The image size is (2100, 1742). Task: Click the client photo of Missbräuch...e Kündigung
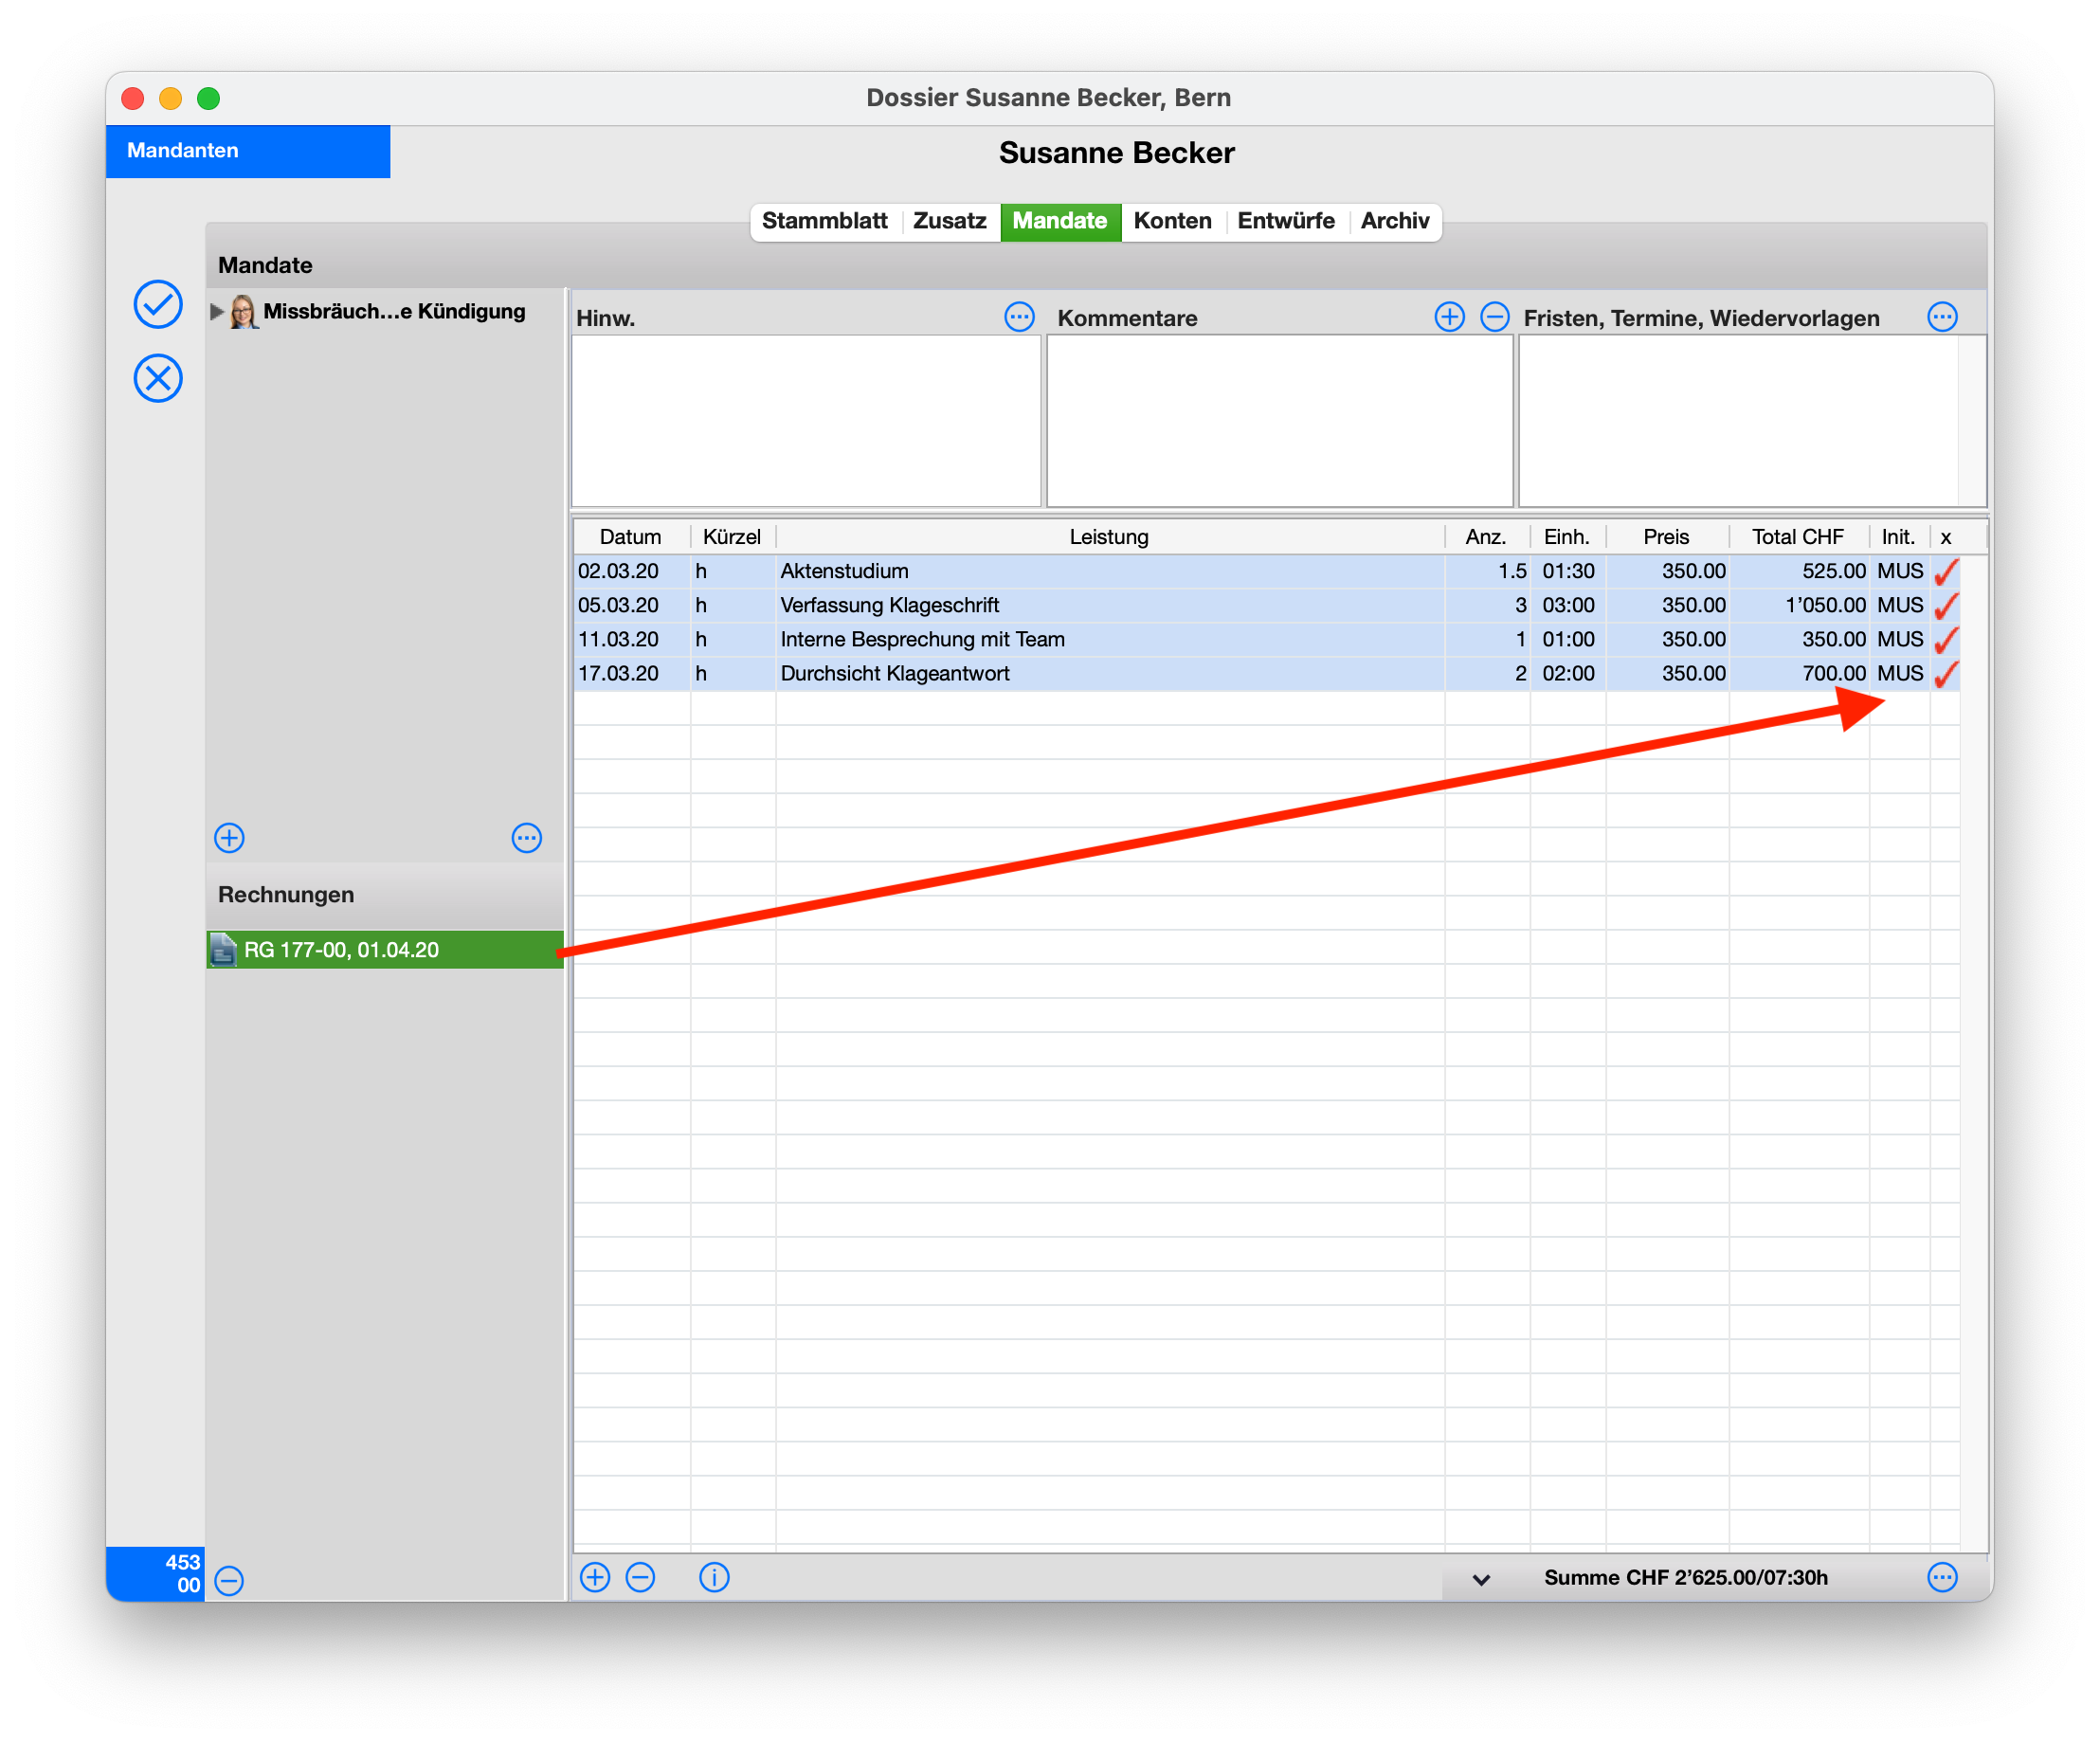pyautogui.click(x=243, y=311)
